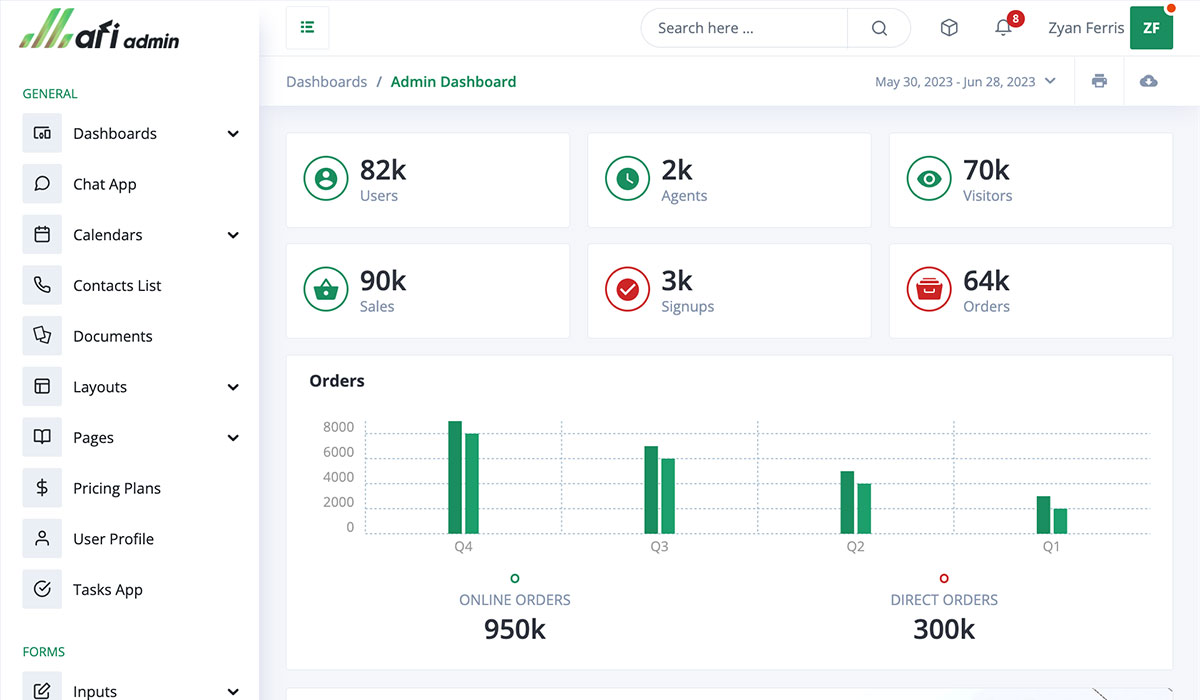The width and height of the screenshot is (1200, 700).
Task: Click the Tasks App checkmark icon
Action: point(42,589)
